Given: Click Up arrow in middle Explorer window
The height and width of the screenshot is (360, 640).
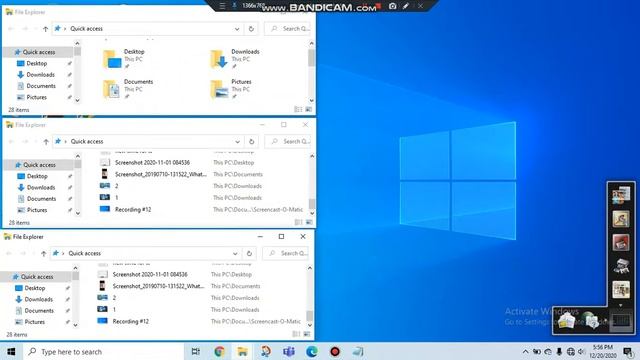Looking at the screenshot, I should click(x=46, y=141).
